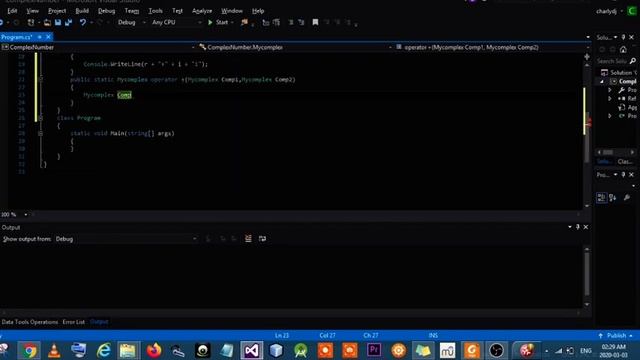Open Internet Explorer from the taskbar

click(104, 351)
